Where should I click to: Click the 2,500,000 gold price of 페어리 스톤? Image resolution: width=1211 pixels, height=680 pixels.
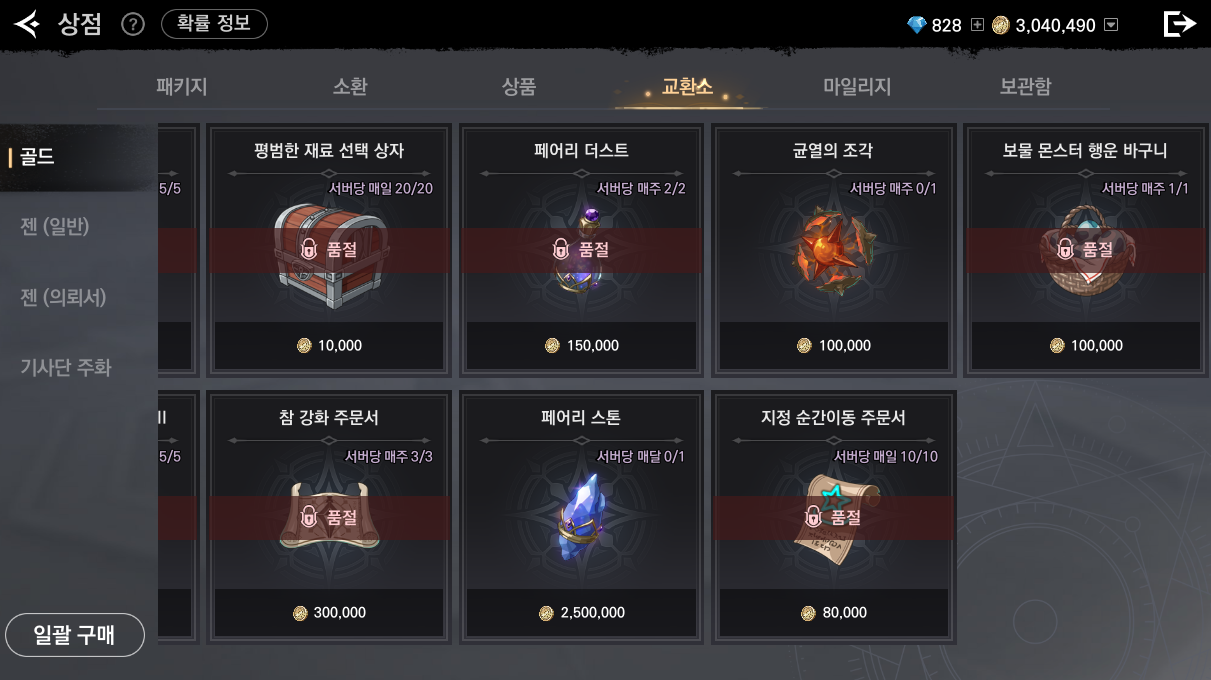581,613
